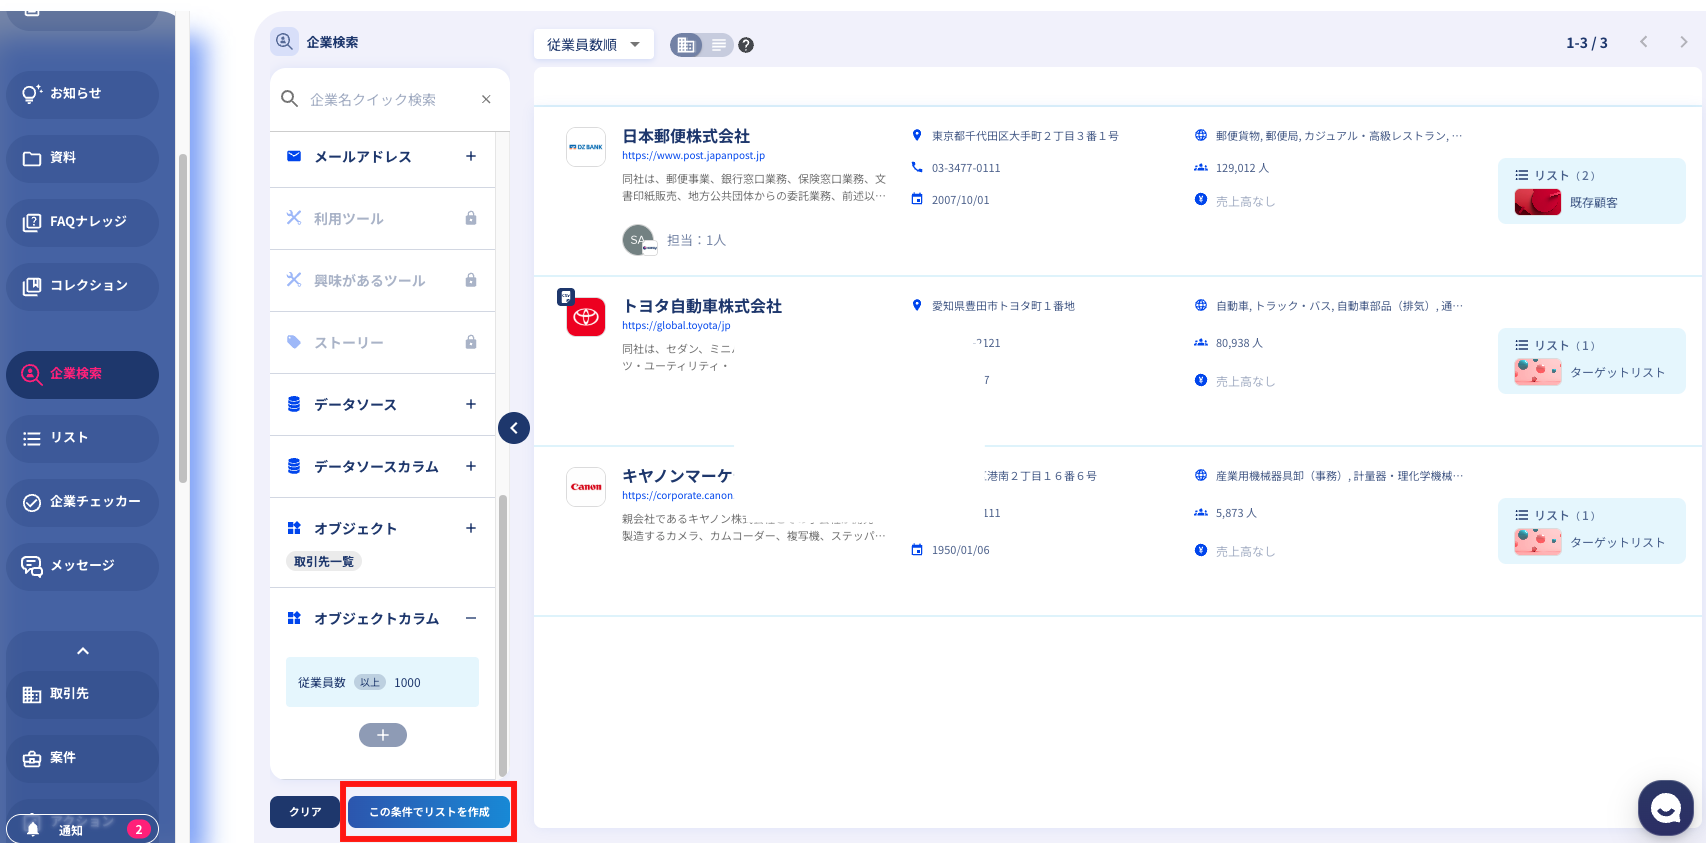This screenshot has width=1706, height=843.
Task: Click the Toyota company logo
Action: pos(586,318)
